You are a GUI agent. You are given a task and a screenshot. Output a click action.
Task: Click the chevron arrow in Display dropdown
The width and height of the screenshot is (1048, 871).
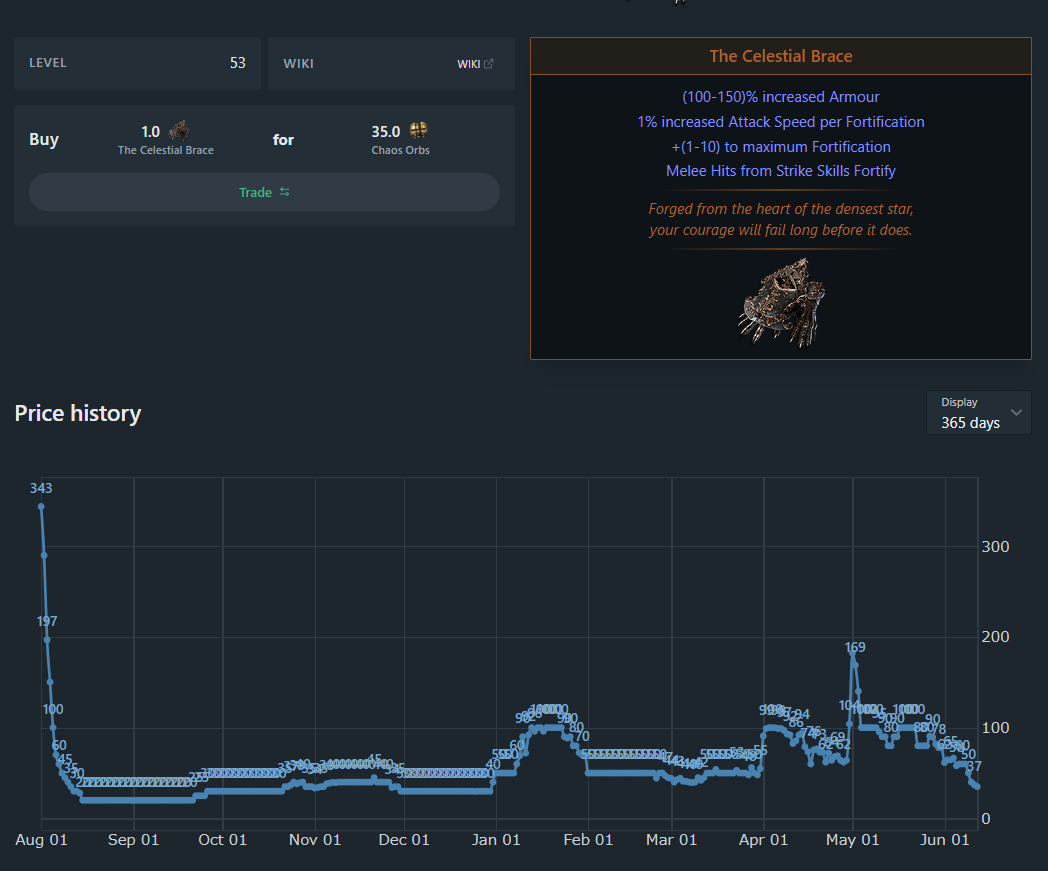[x=1017, y=412]
